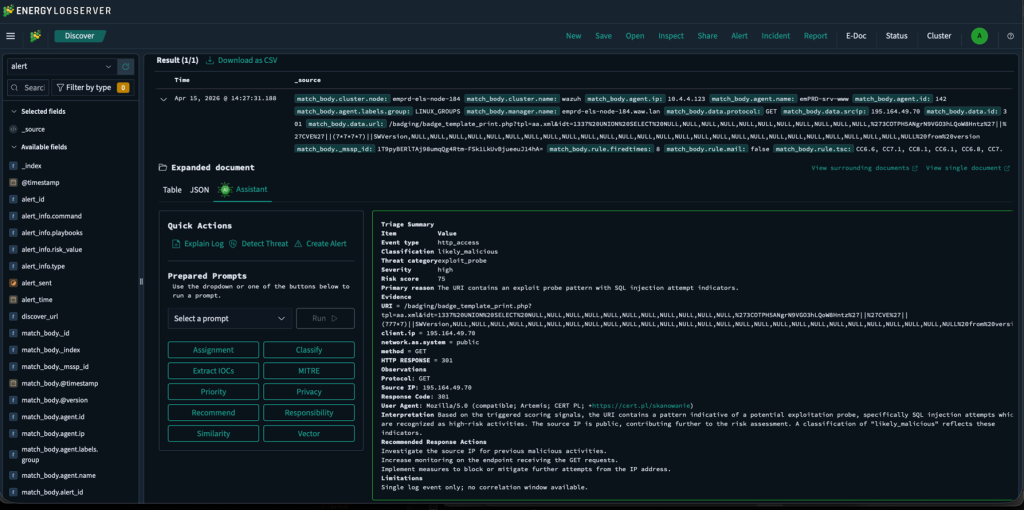Screen dimensions: 1024x510
Task: Click the Inspect menu item
Action: [671, 36]
